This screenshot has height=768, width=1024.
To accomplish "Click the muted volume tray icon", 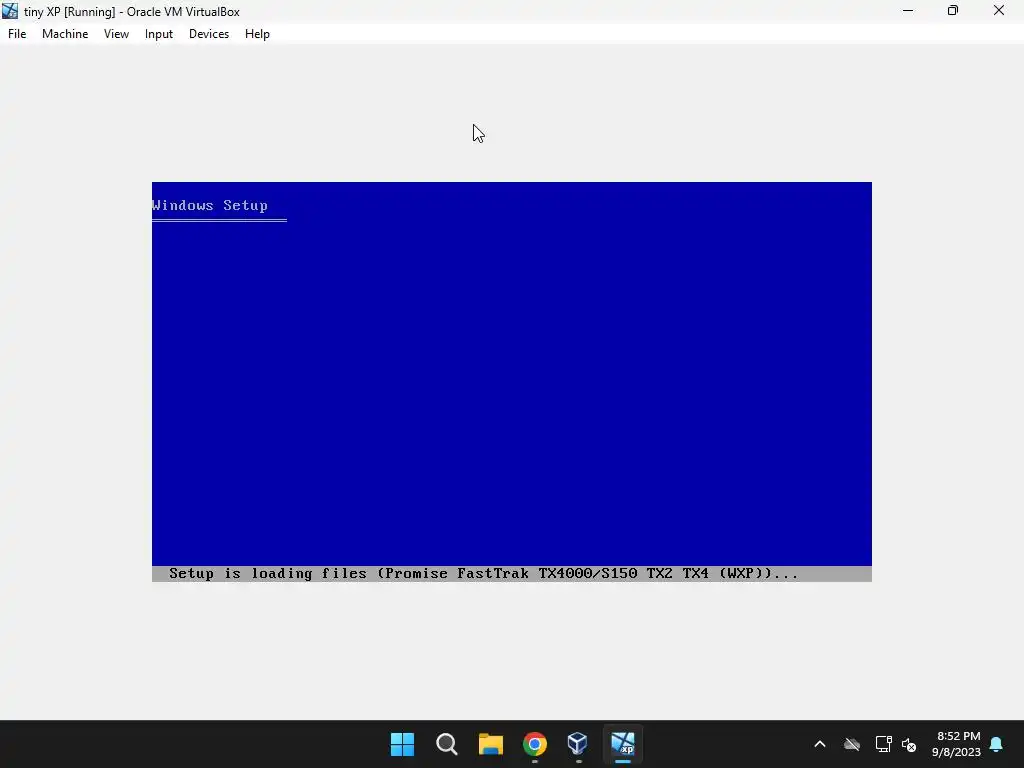I will click(x=909, y=744).
